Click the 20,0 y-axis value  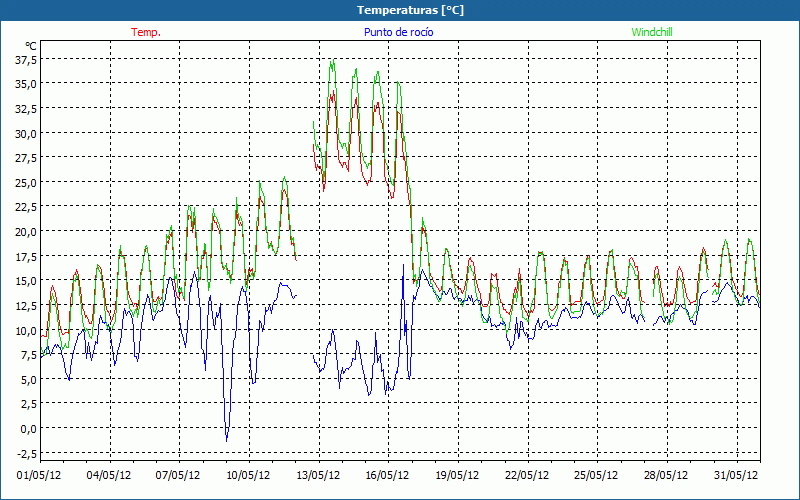[x=27, y=232]
